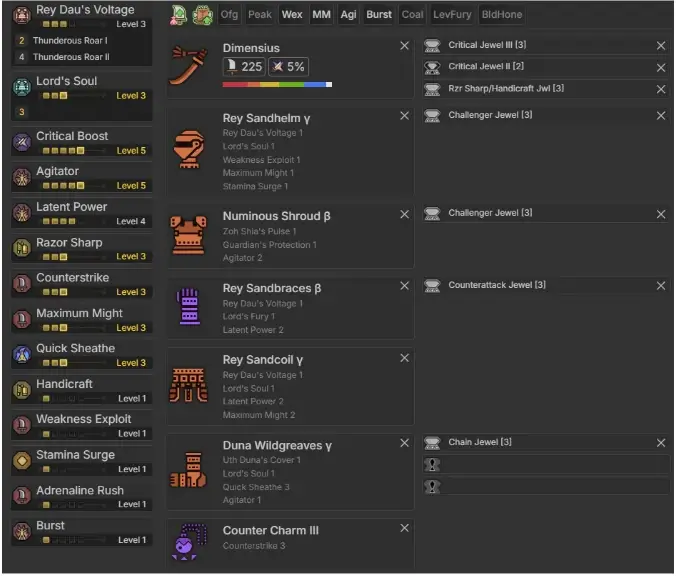Toggle the Burst buff button
The image size is (676, 576).
point(379,15)
